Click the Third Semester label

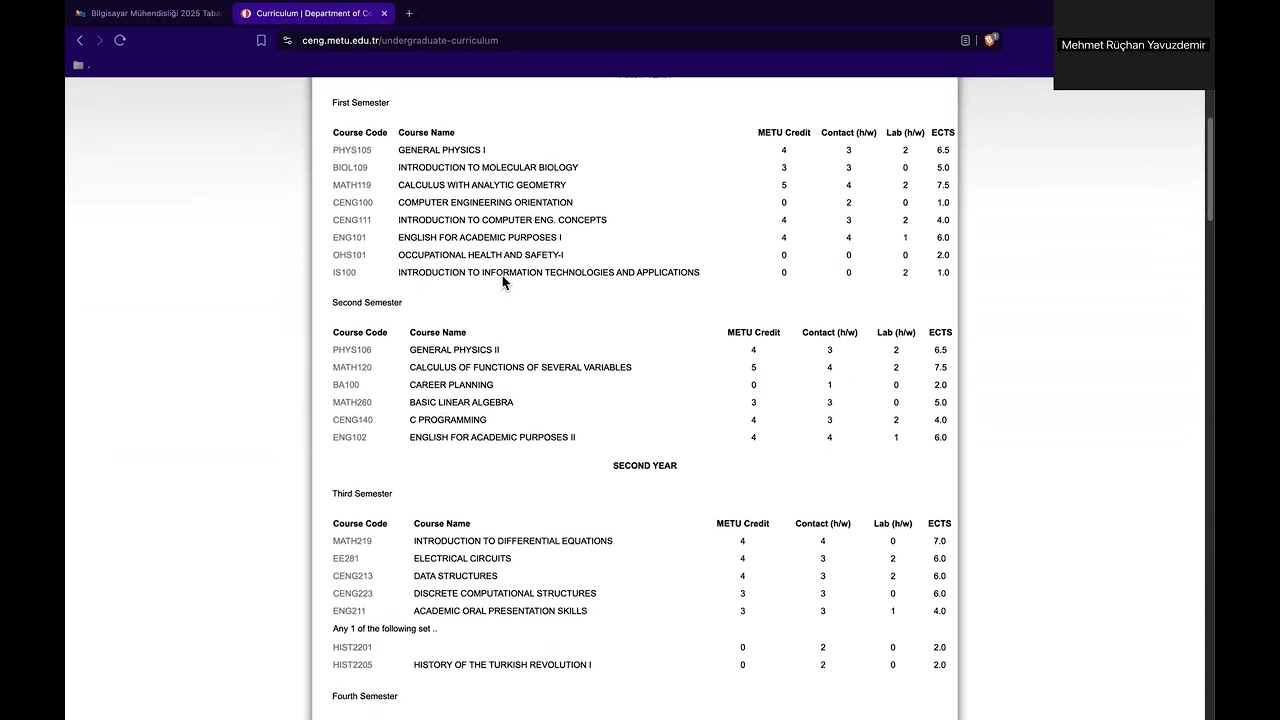coord(362,494)
